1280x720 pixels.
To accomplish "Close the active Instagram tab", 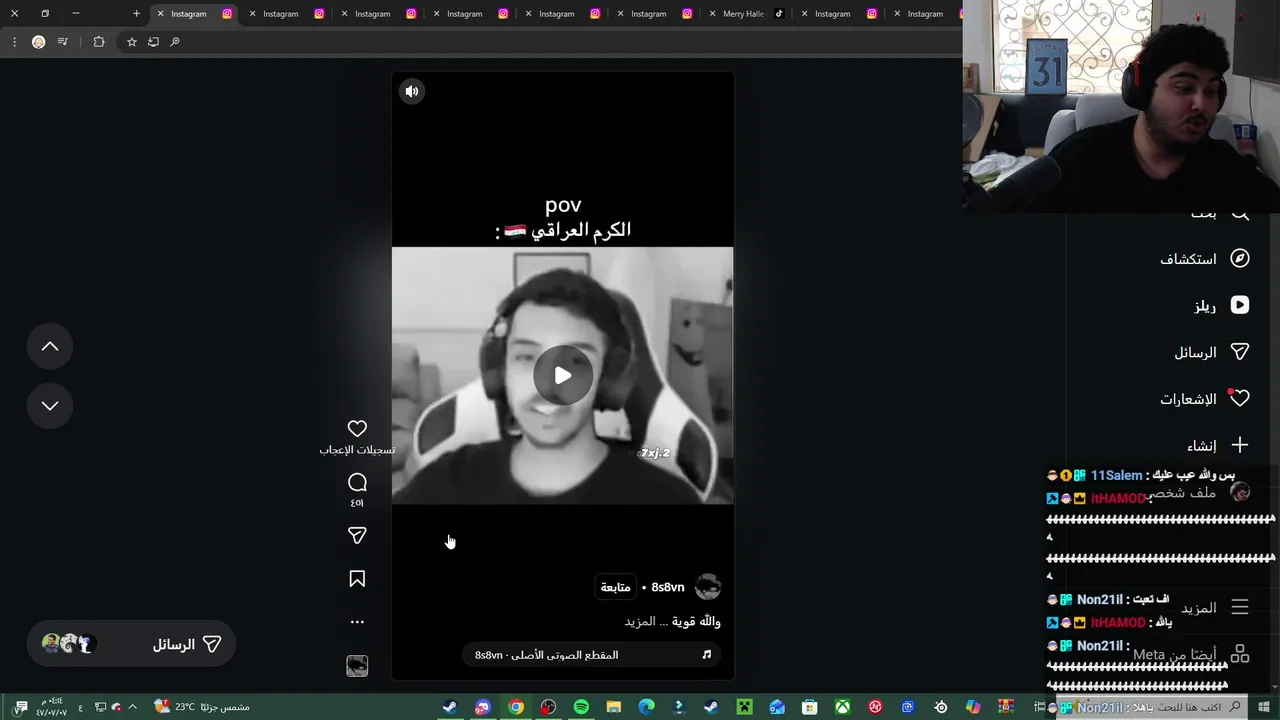I will [x=160, y=14].
